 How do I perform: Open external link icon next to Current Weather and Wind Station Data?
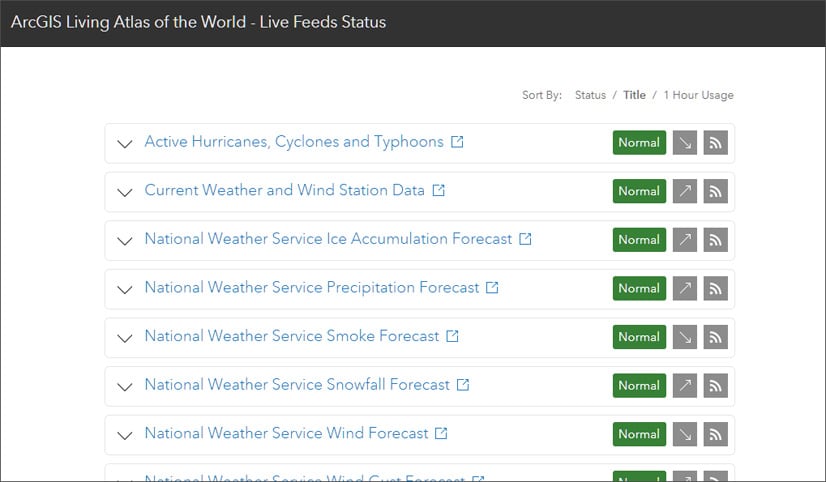tap(438, 190)
